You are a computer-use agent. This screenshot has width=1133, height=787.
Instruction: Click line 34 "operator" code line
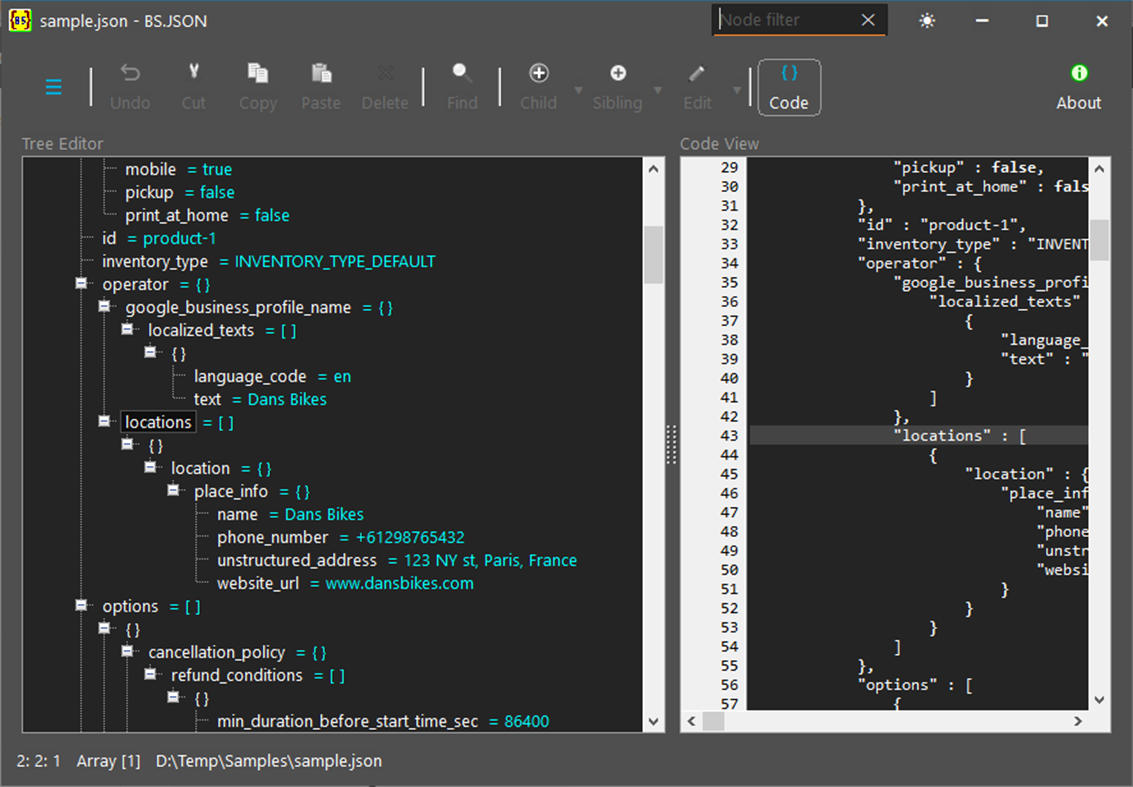pyautogui.click(x=920, y=263)
